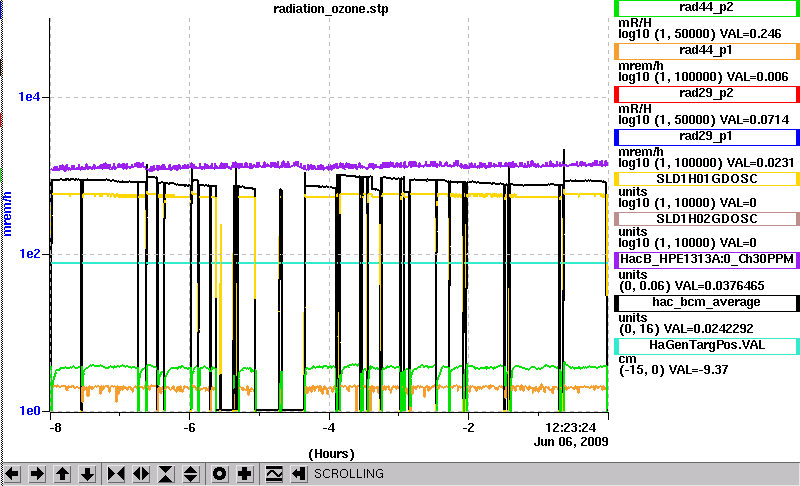Click the VAL=0.006 reading under rad44_p1
The width and height of the screenshot is (800, 486).
click(x=758, y=77)
